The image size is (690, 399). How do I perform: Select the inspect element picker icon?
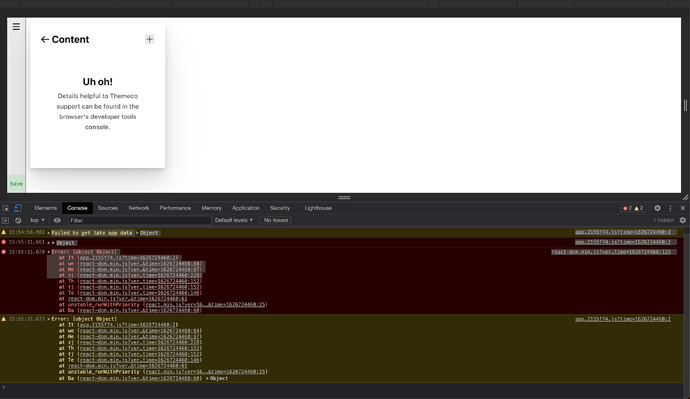(6, 208)
